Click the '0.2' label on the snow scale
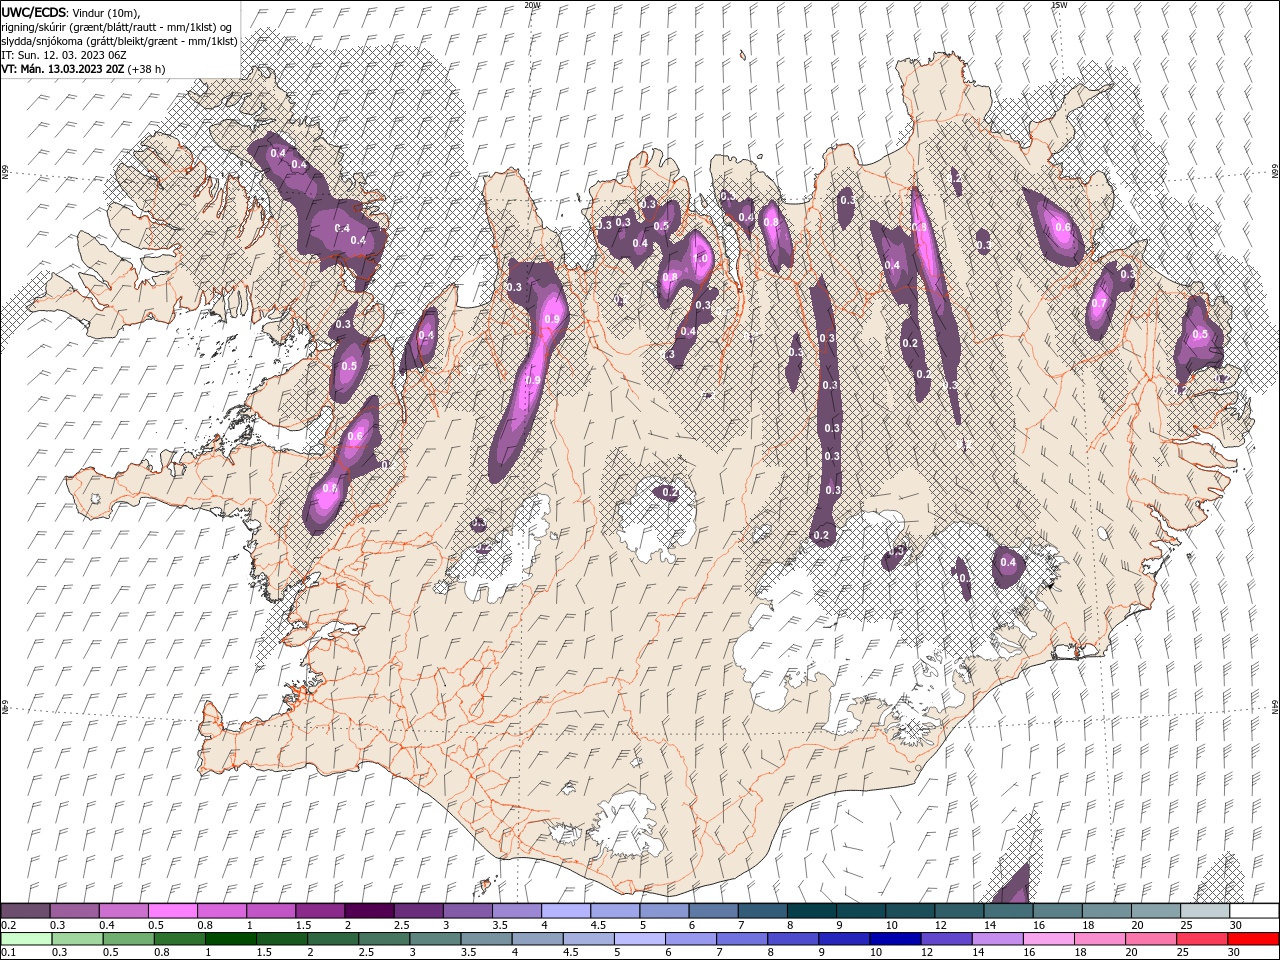Screen dimensions: 1280x960 (x=7, y=925)
